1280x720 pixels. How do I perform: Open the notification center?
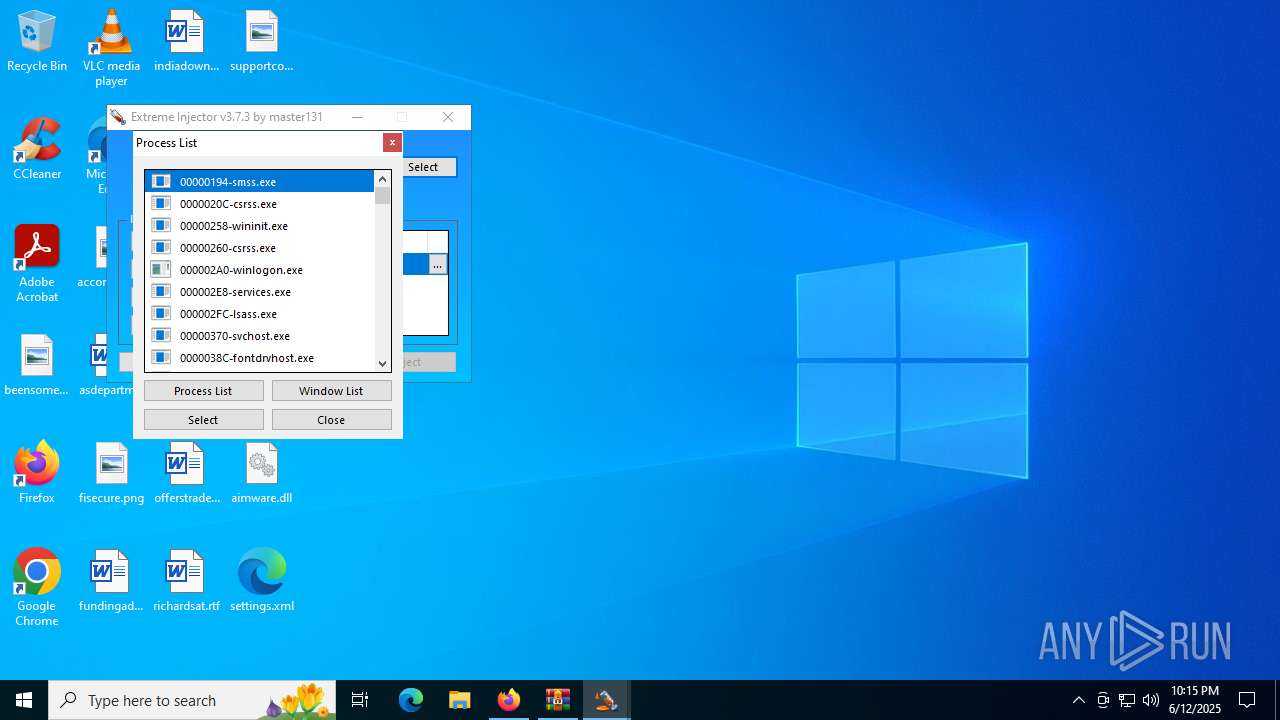coord(1247,700)
